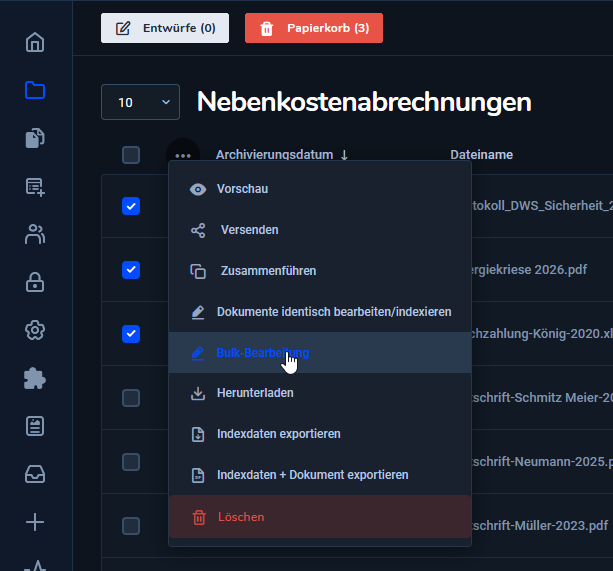Choose Löschen from the context menu

320,517
